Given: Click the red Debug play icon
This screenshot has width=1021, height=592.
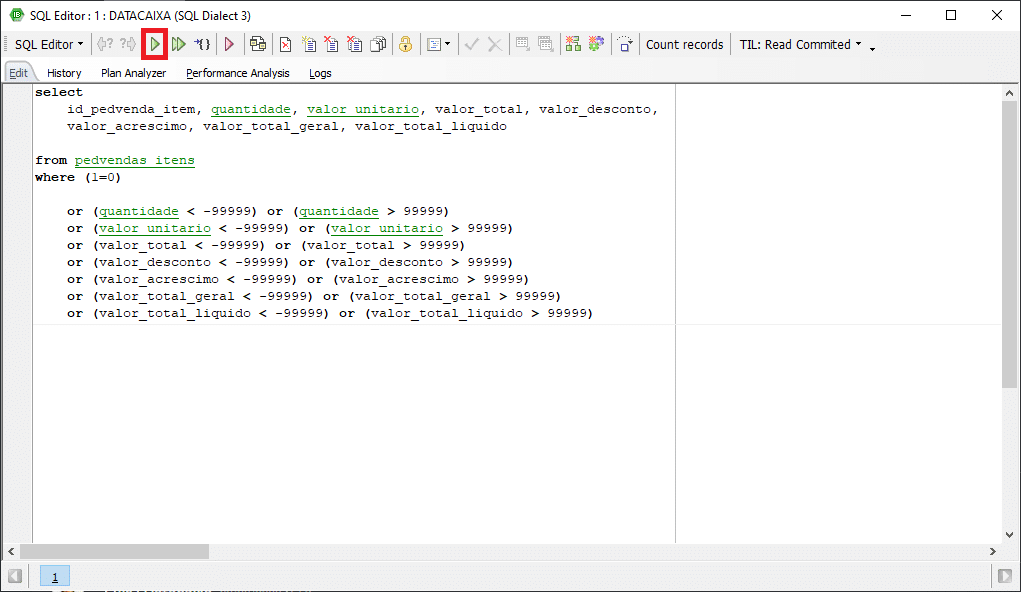Looking at the screenshot, I should coord(229,44).
